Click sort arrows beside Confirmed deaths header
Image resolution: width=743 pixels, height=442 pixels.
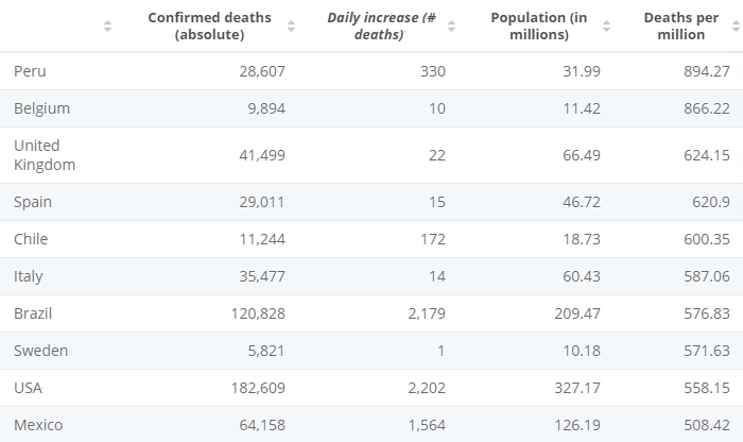click(x=291, y=26)
